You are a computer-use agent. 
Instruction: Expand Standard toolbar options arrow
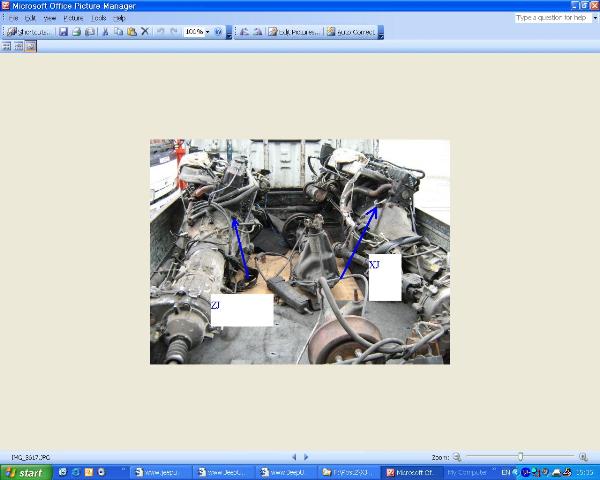(229, 33)
